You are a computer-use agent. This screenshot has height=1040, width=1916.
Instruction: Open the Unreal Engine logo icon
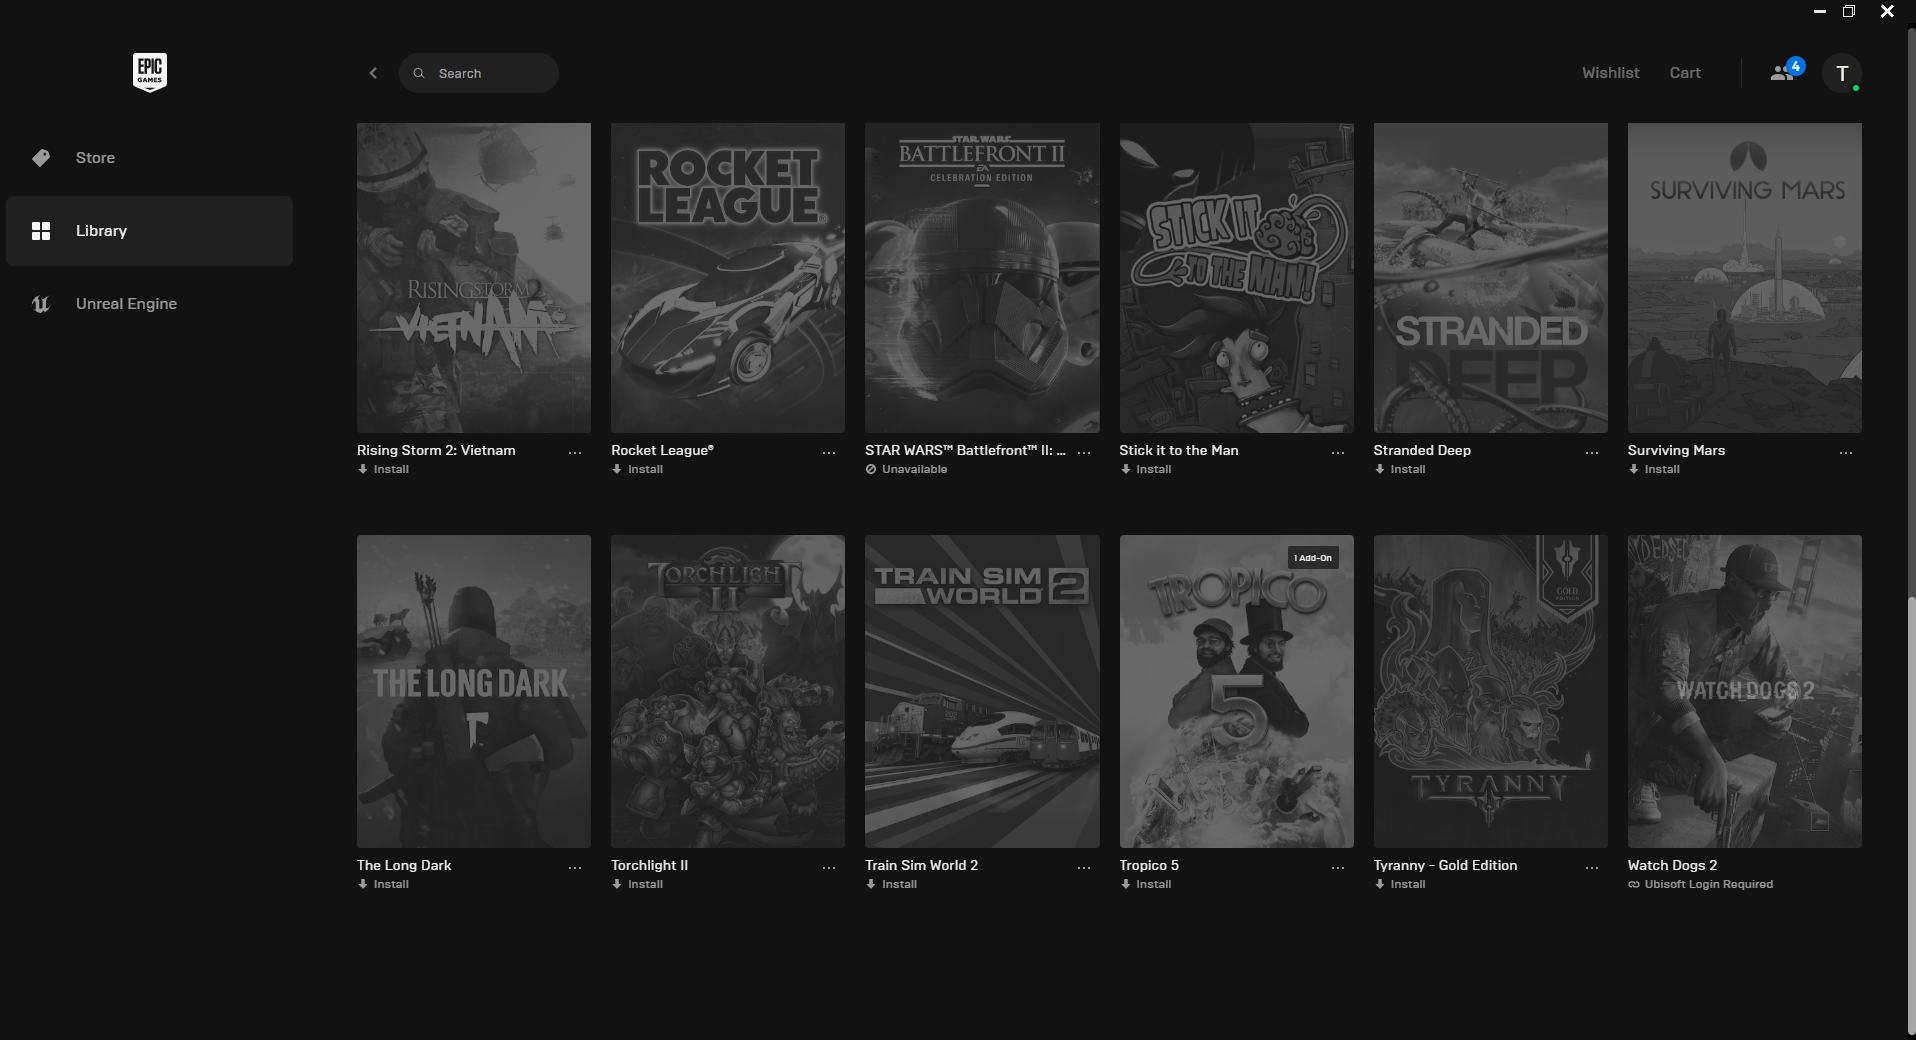[x=41, y=304]
